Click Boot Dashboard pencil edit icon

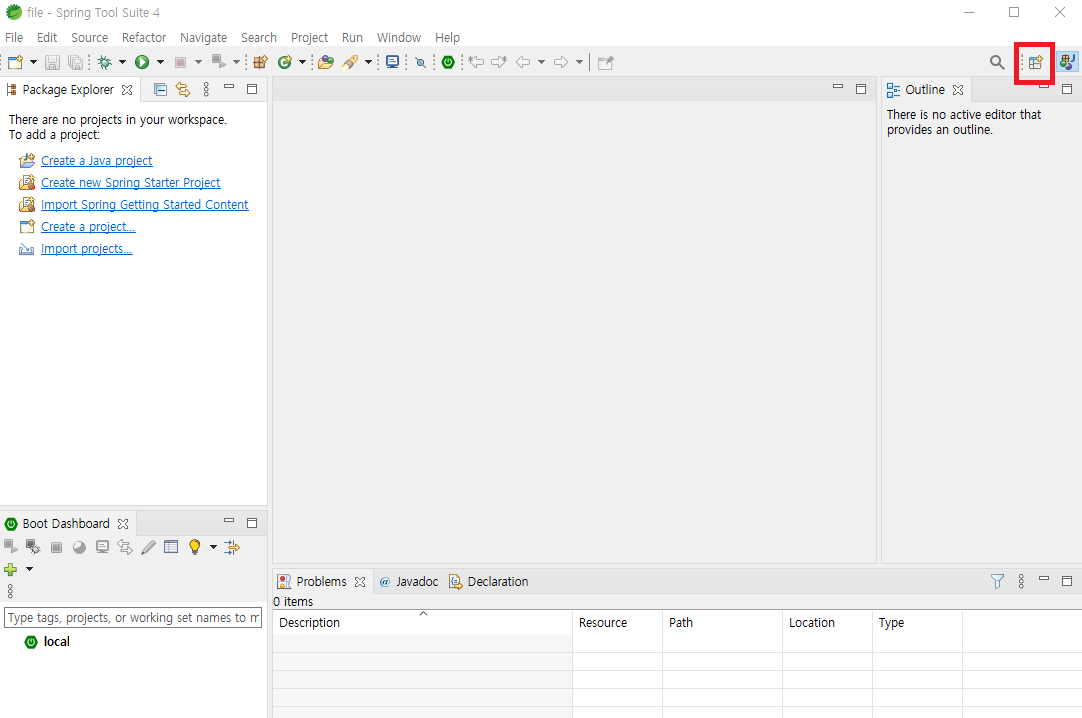[148, 548]
